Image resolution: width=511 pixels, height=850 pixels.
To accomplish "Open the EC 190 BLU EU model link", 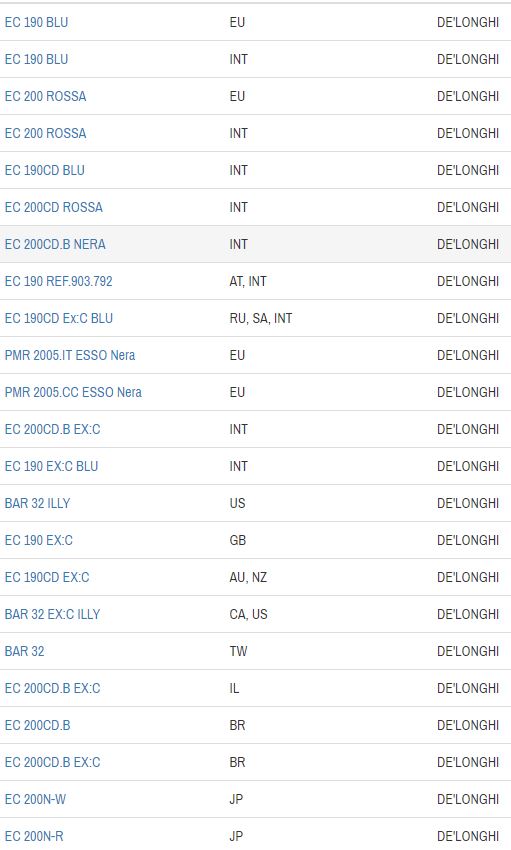I will (36, 22).
